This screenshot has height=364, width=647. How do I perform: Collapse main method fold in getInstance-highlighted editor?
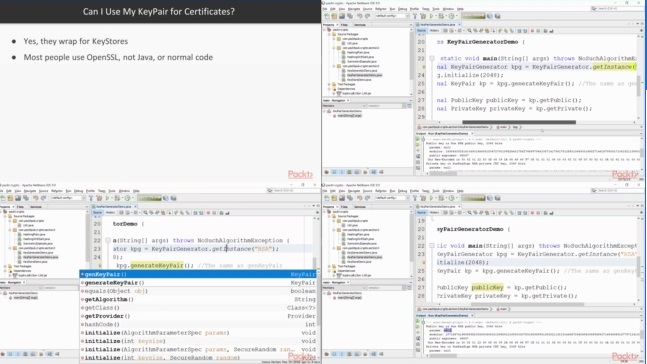pyautogui.click(x=432, y=59)
